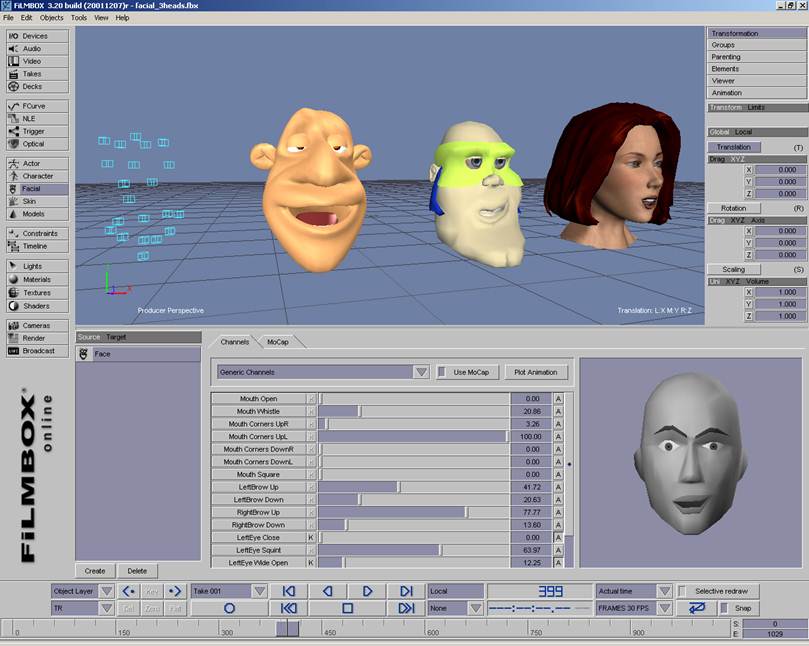
Task: Enable the Use MoCap checkbox
Action: click(x=442, y=372)
